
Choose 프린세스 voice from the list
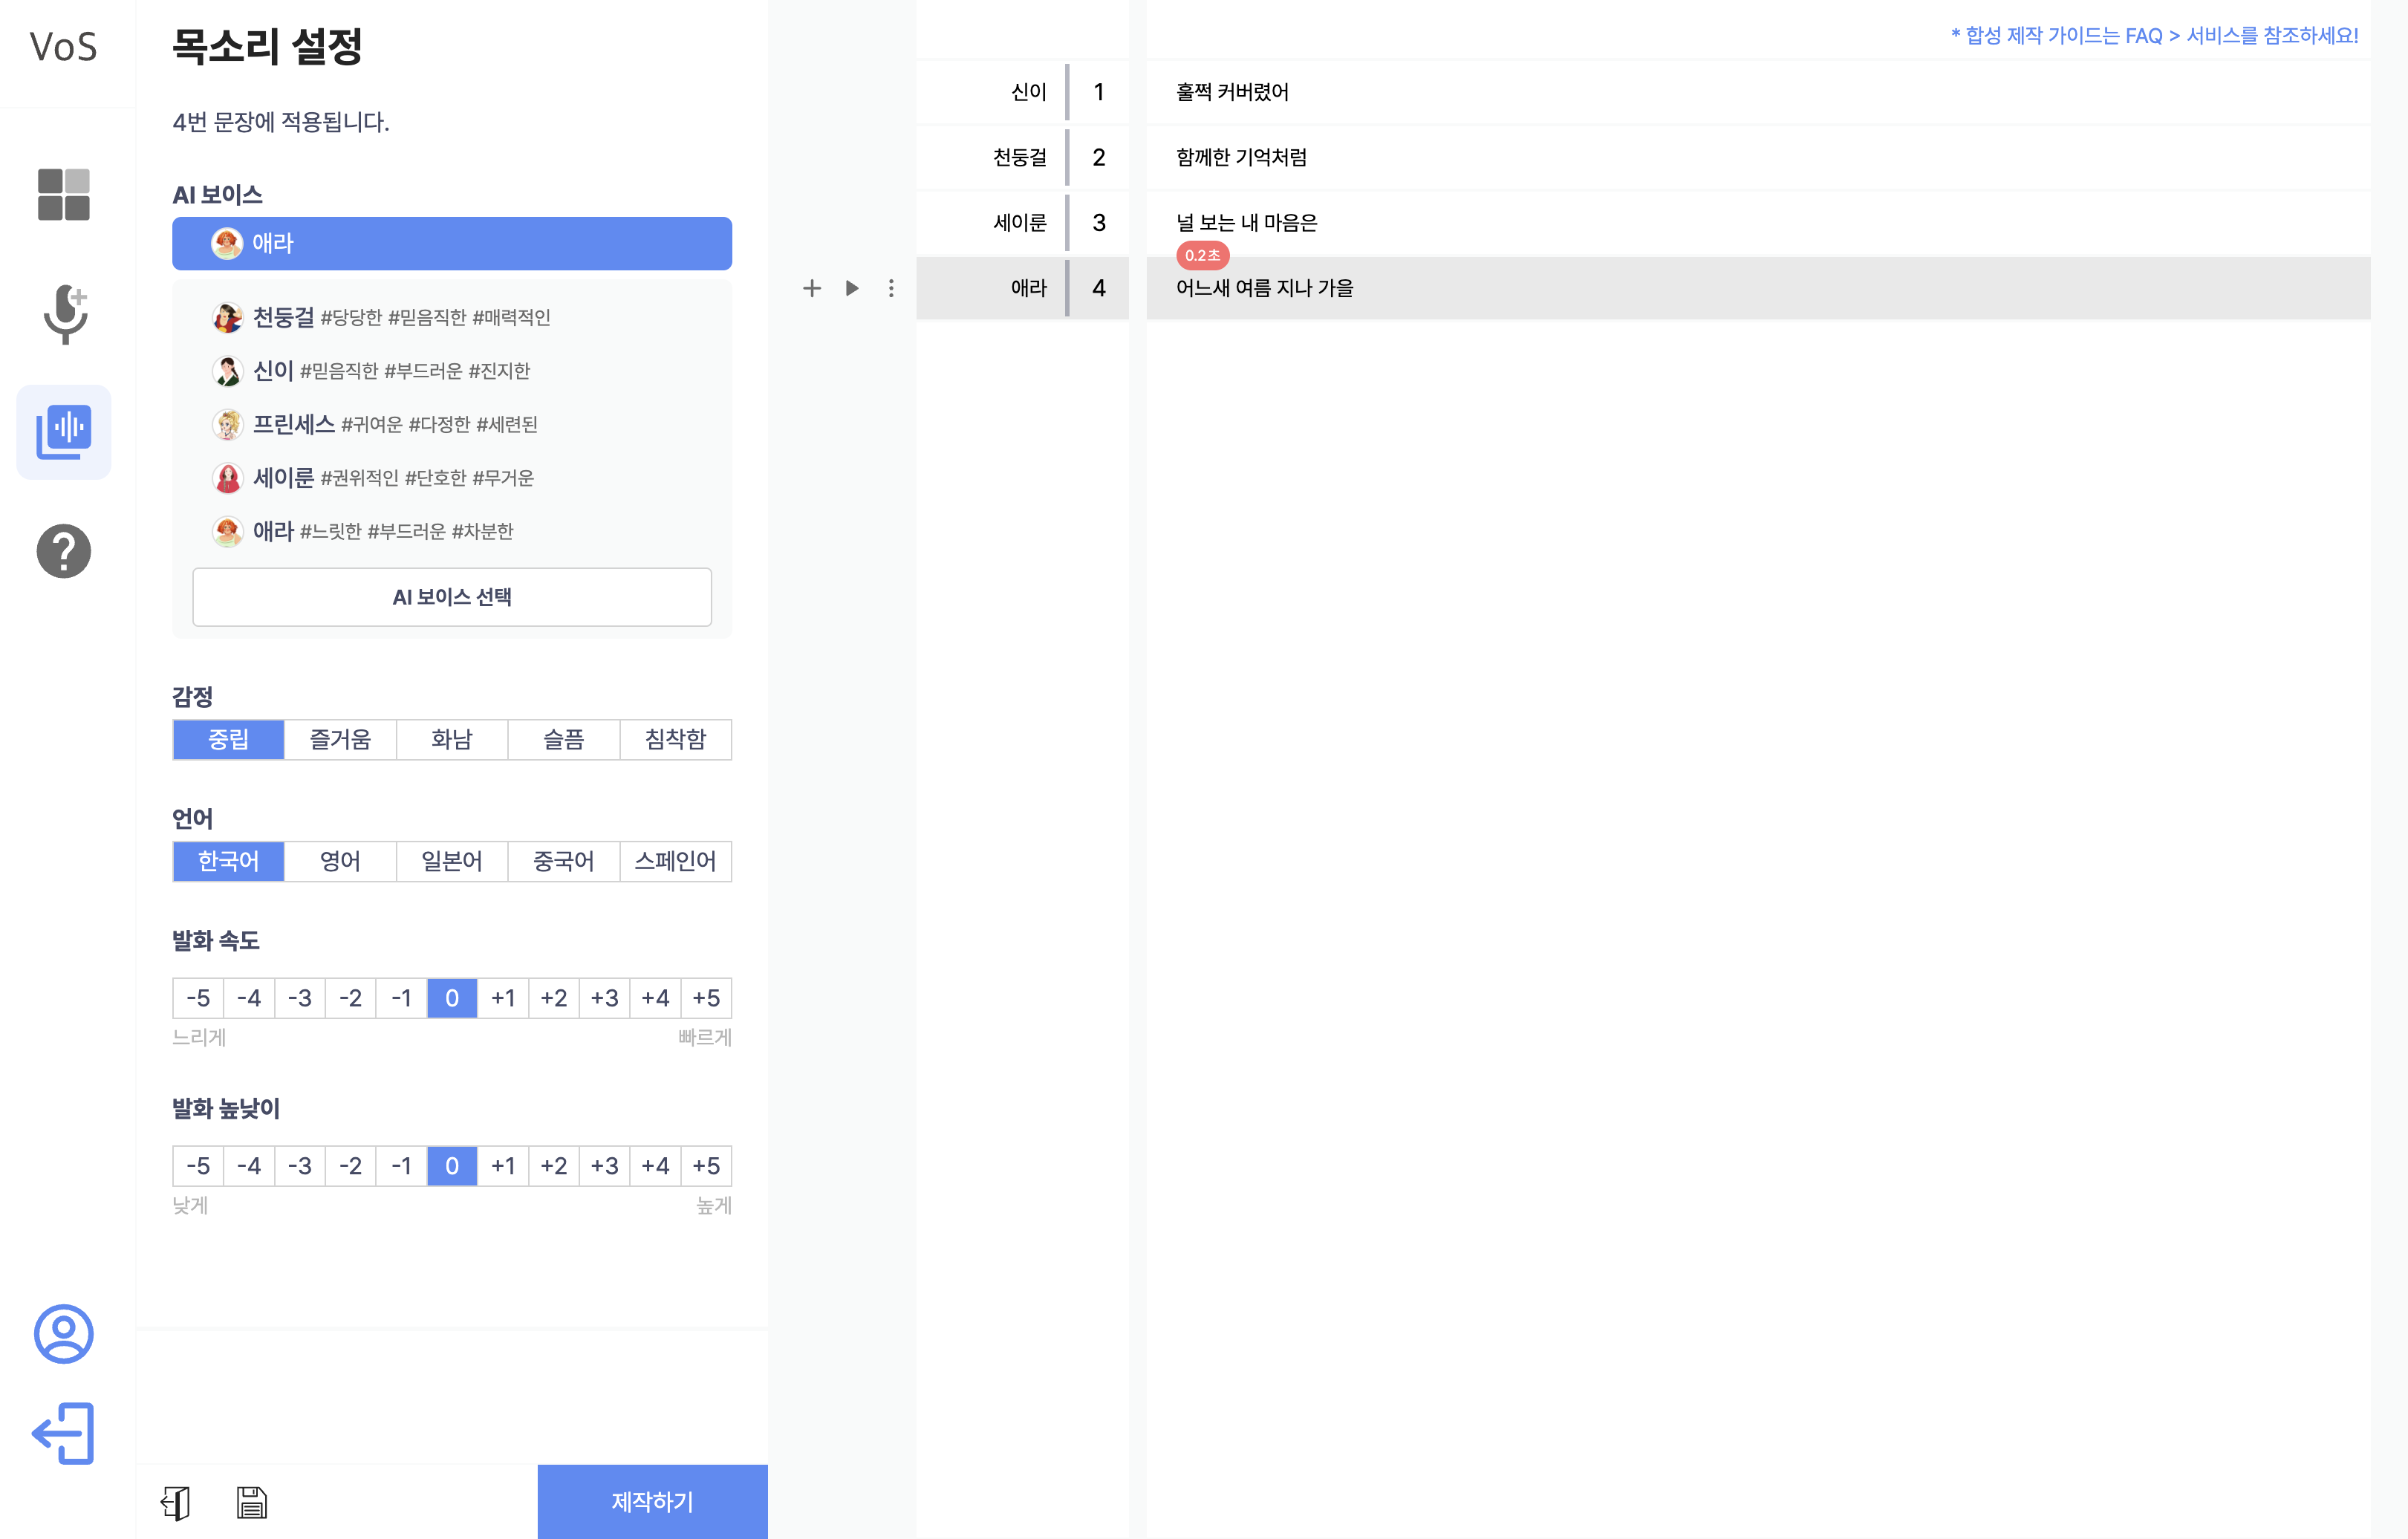(x=294, y=424)
